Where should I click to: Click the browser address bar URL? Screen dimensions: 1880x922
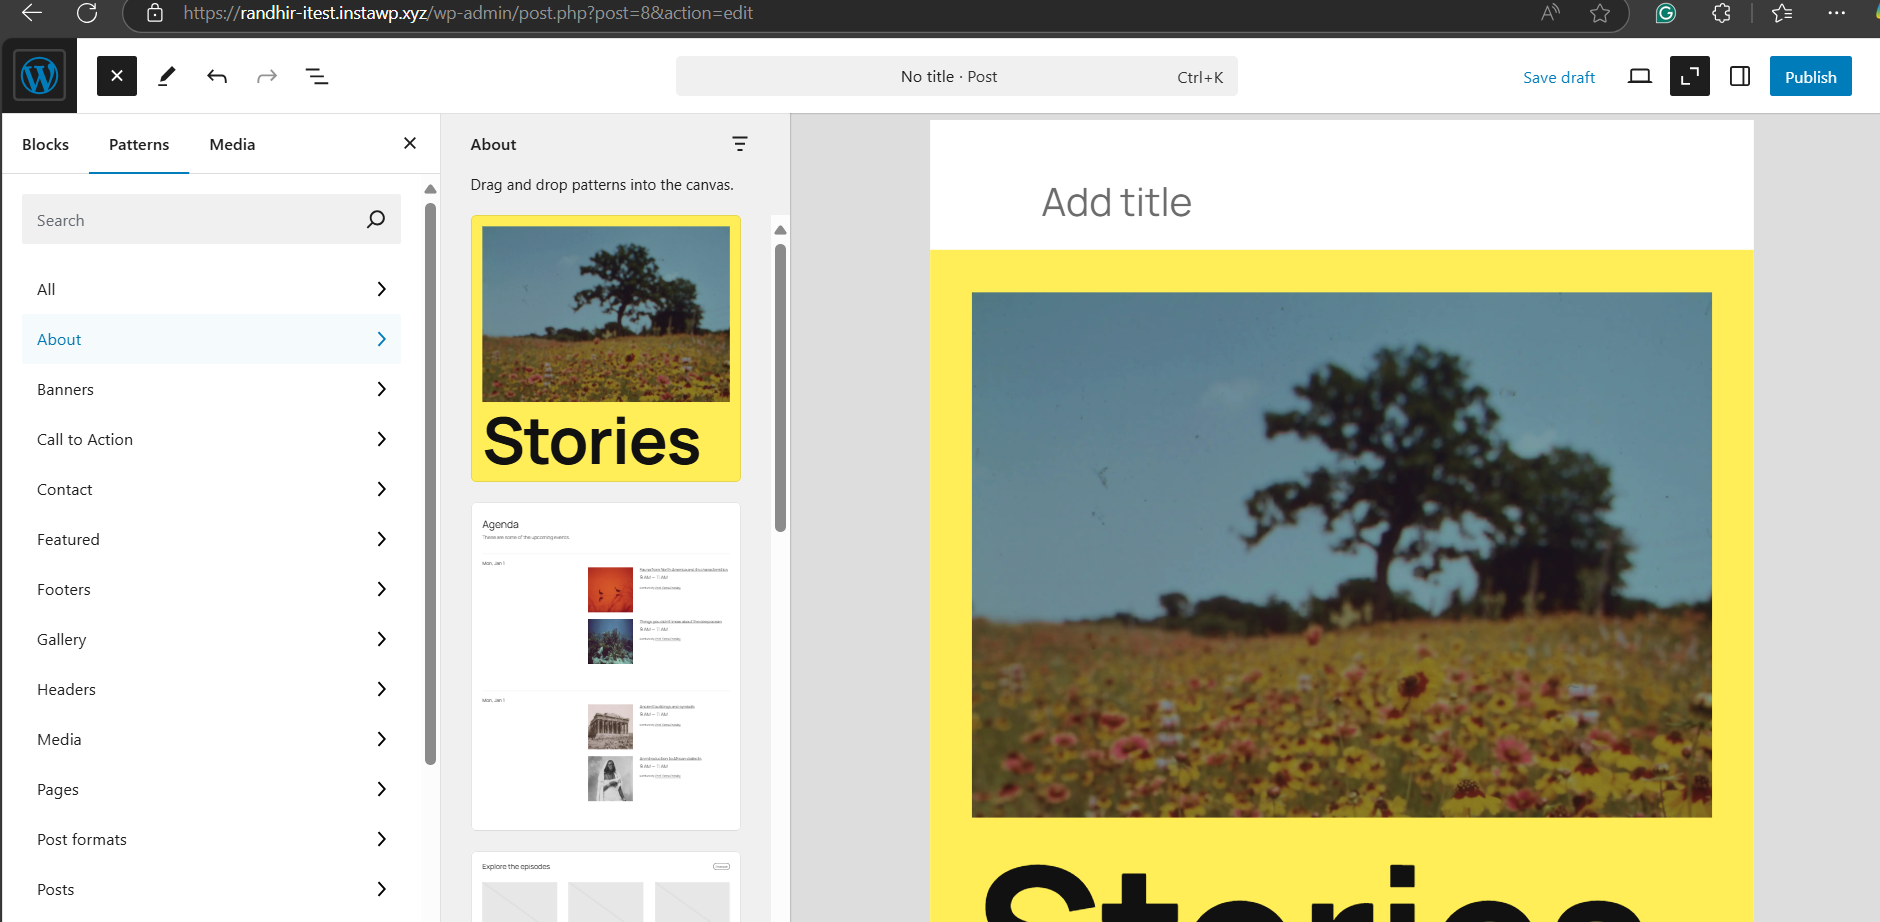468,13
